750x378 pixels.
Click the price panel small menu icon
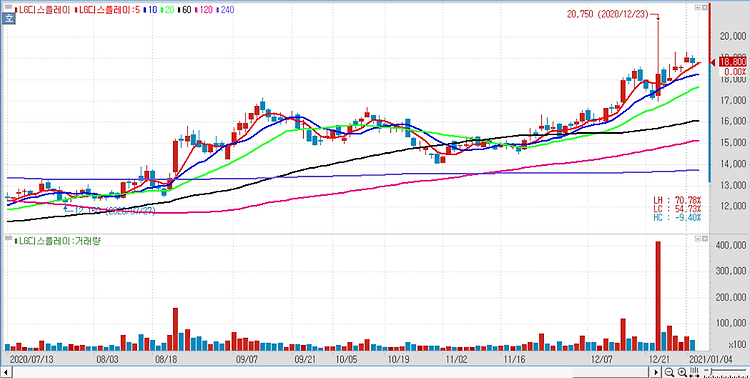click(x=8, y=8)
